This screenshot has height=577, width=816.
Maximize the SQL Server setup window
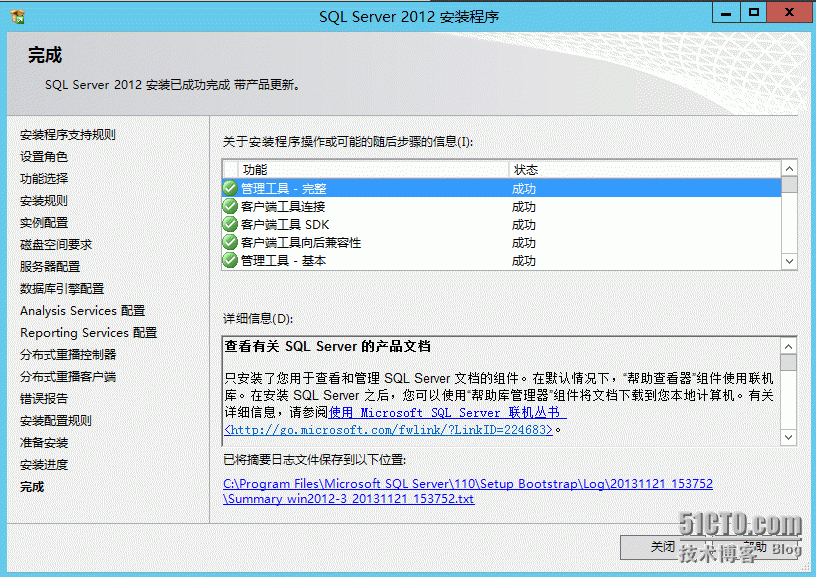pos(754,12)
